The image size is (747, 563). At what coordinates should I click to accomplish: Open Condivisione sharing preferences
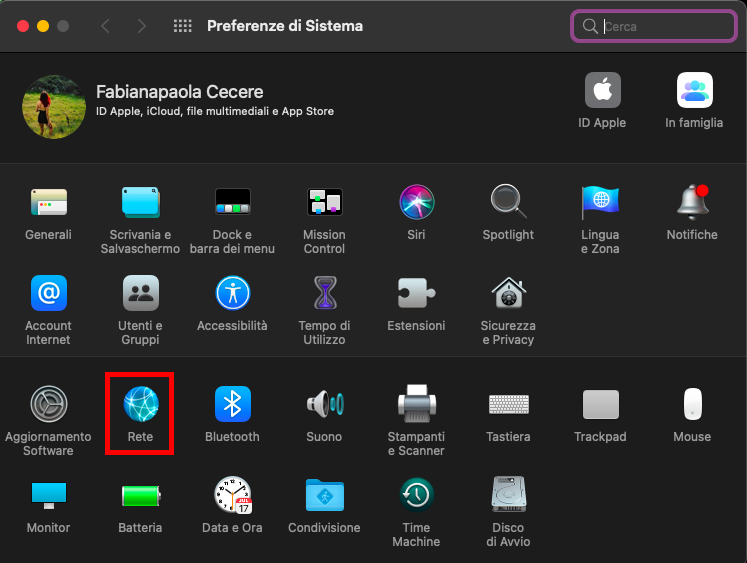click(324, 495)
